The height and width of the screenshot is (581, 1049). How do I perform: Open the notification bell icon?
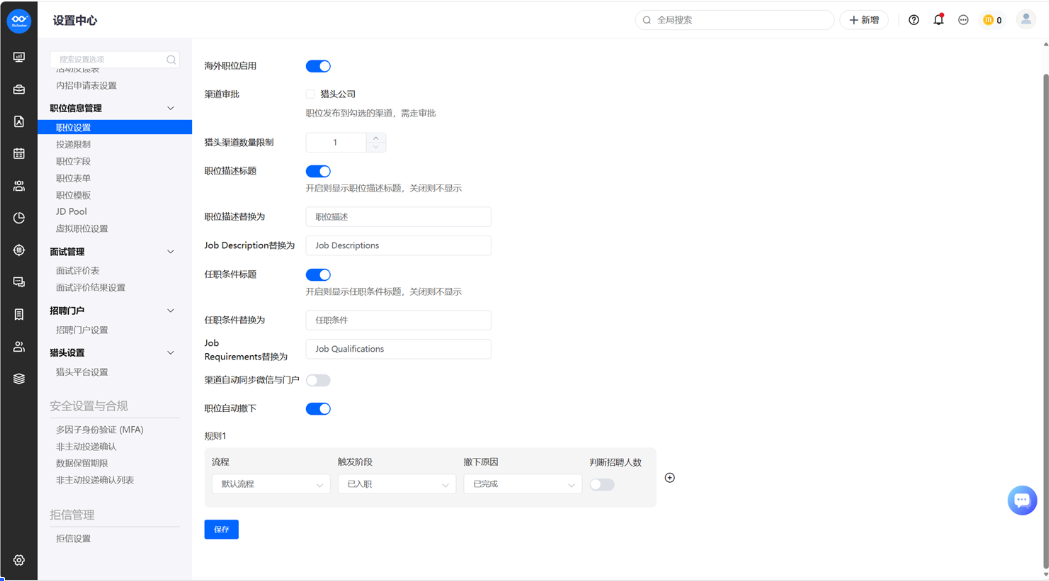(939, 19)
